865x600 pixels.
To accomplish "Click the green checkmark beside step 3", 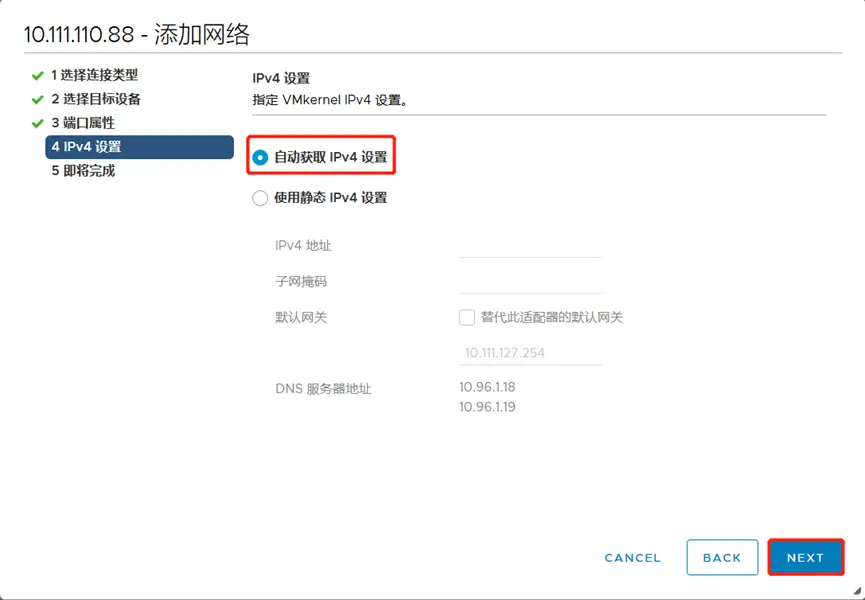I will point(38,124).
